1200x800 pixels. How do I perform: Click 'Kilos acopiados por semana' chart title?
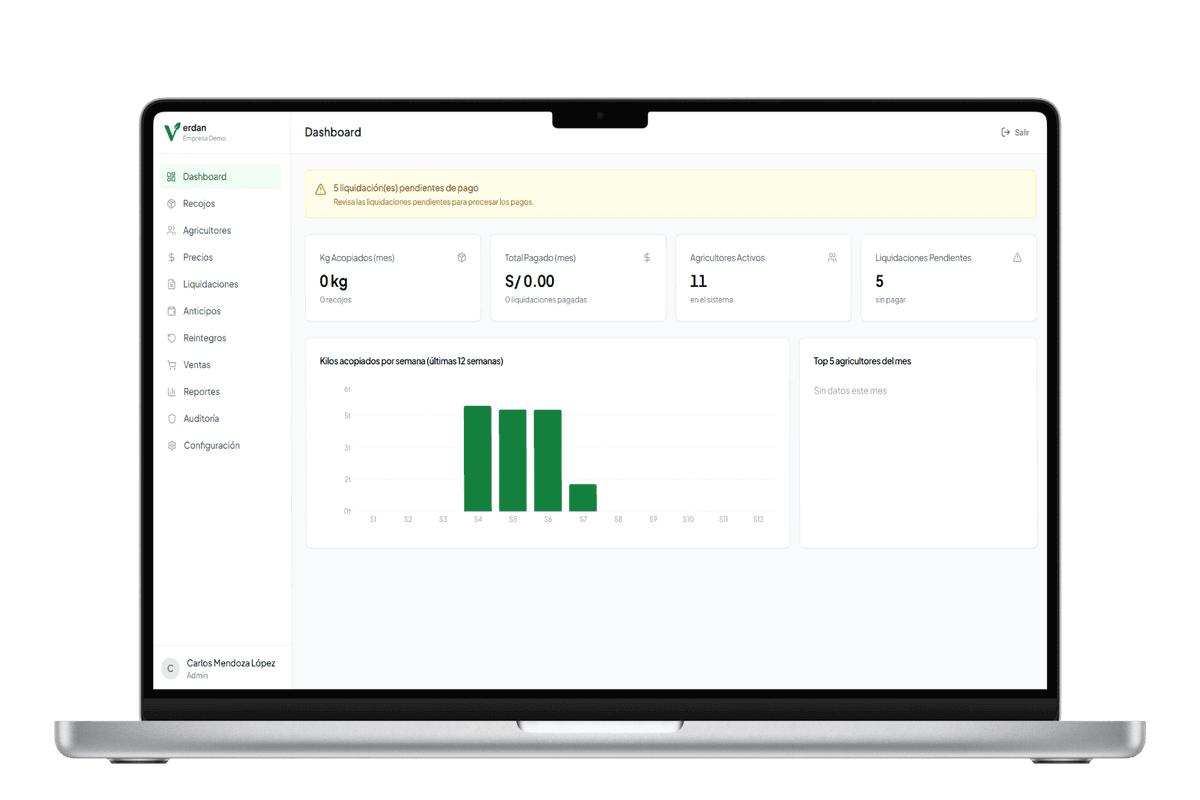coord(411,361)
